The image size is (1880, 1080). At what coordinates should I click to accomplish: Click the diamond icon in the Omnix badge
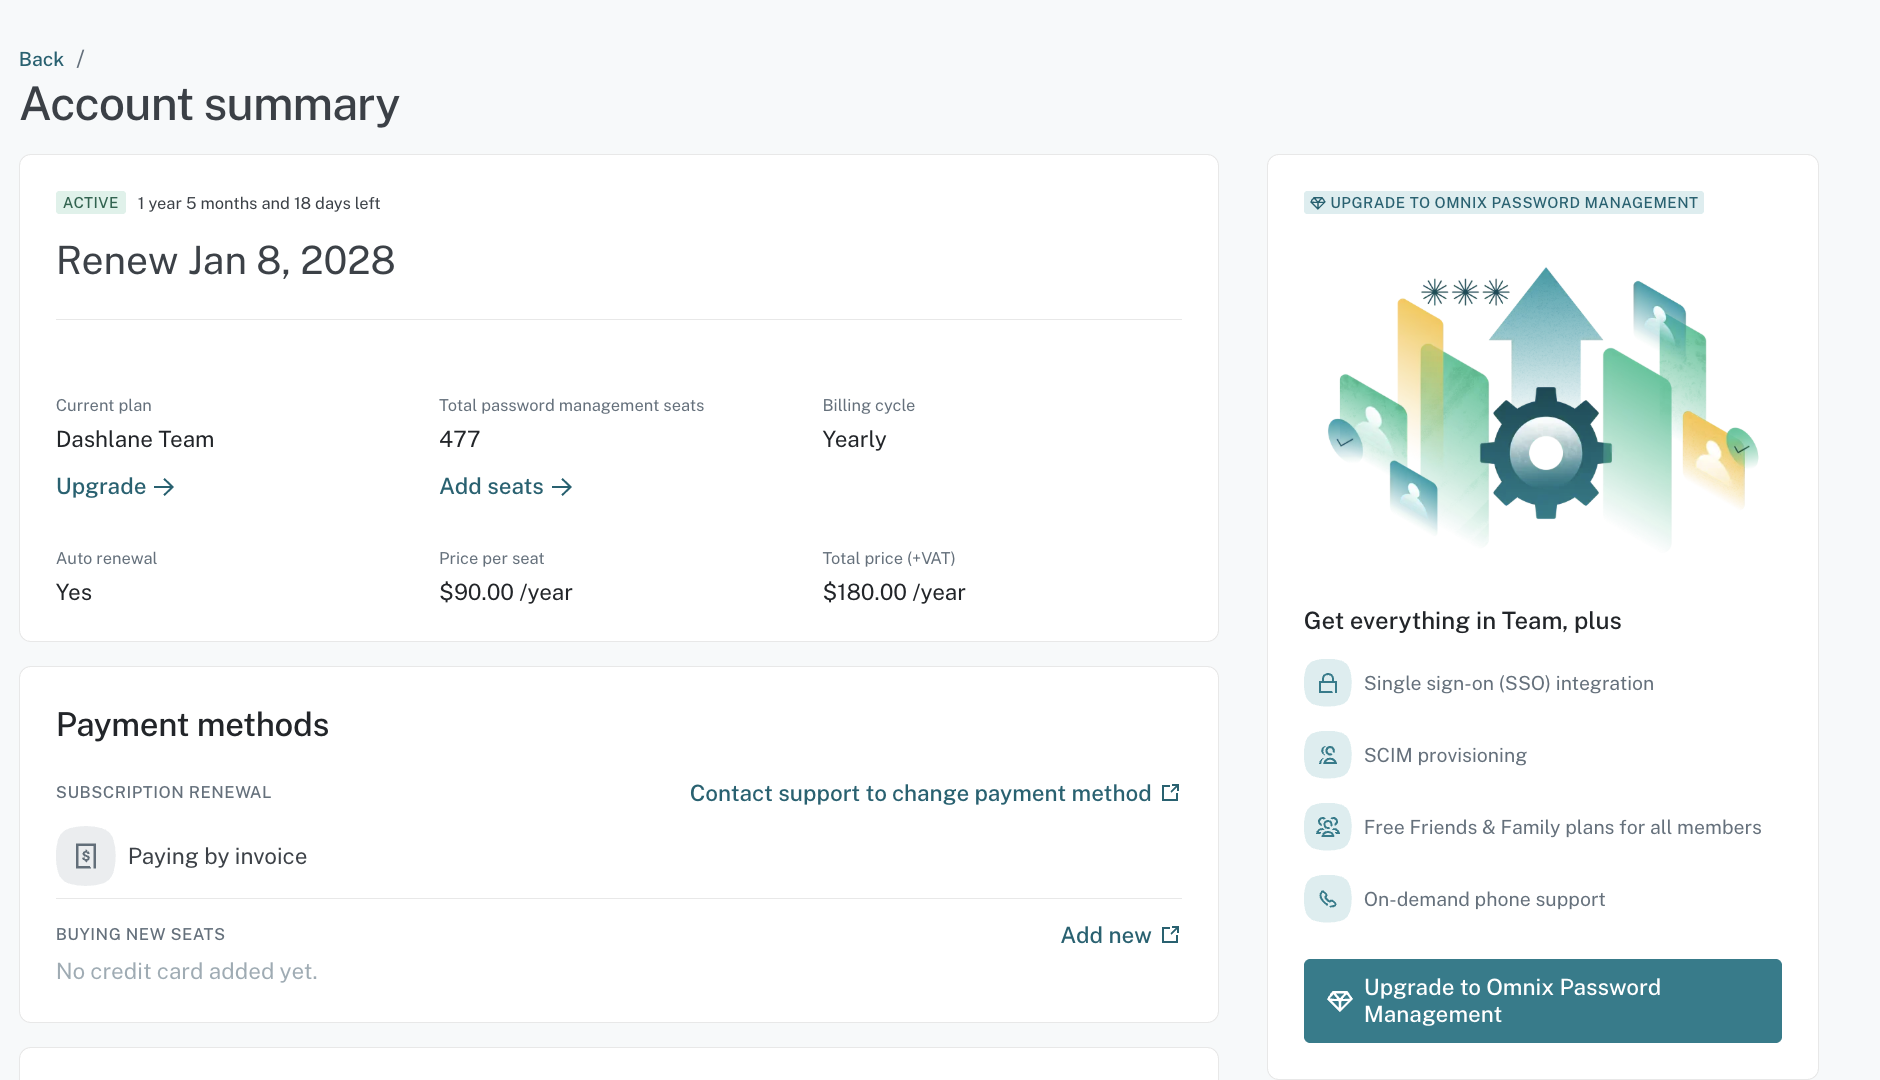point(1318,203)
